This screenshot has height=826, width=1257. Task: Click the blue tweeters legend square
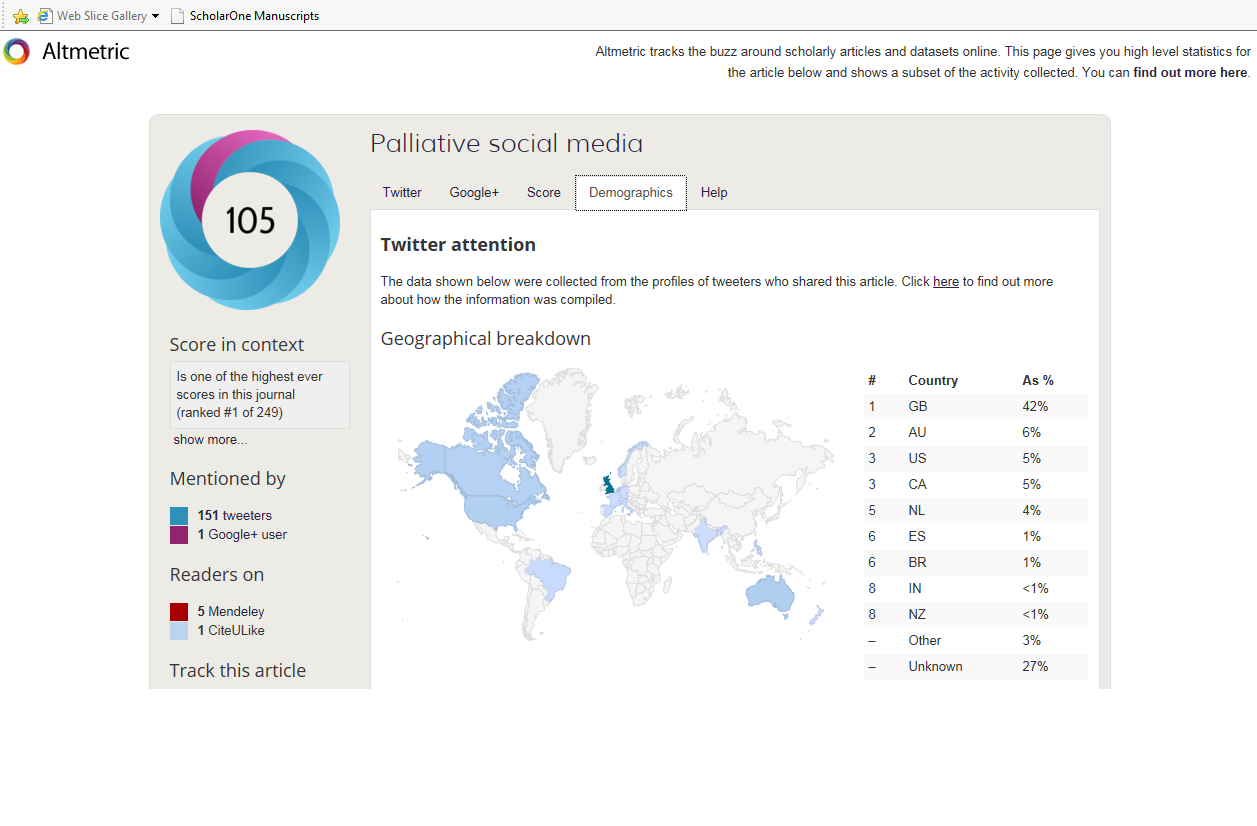179,516
